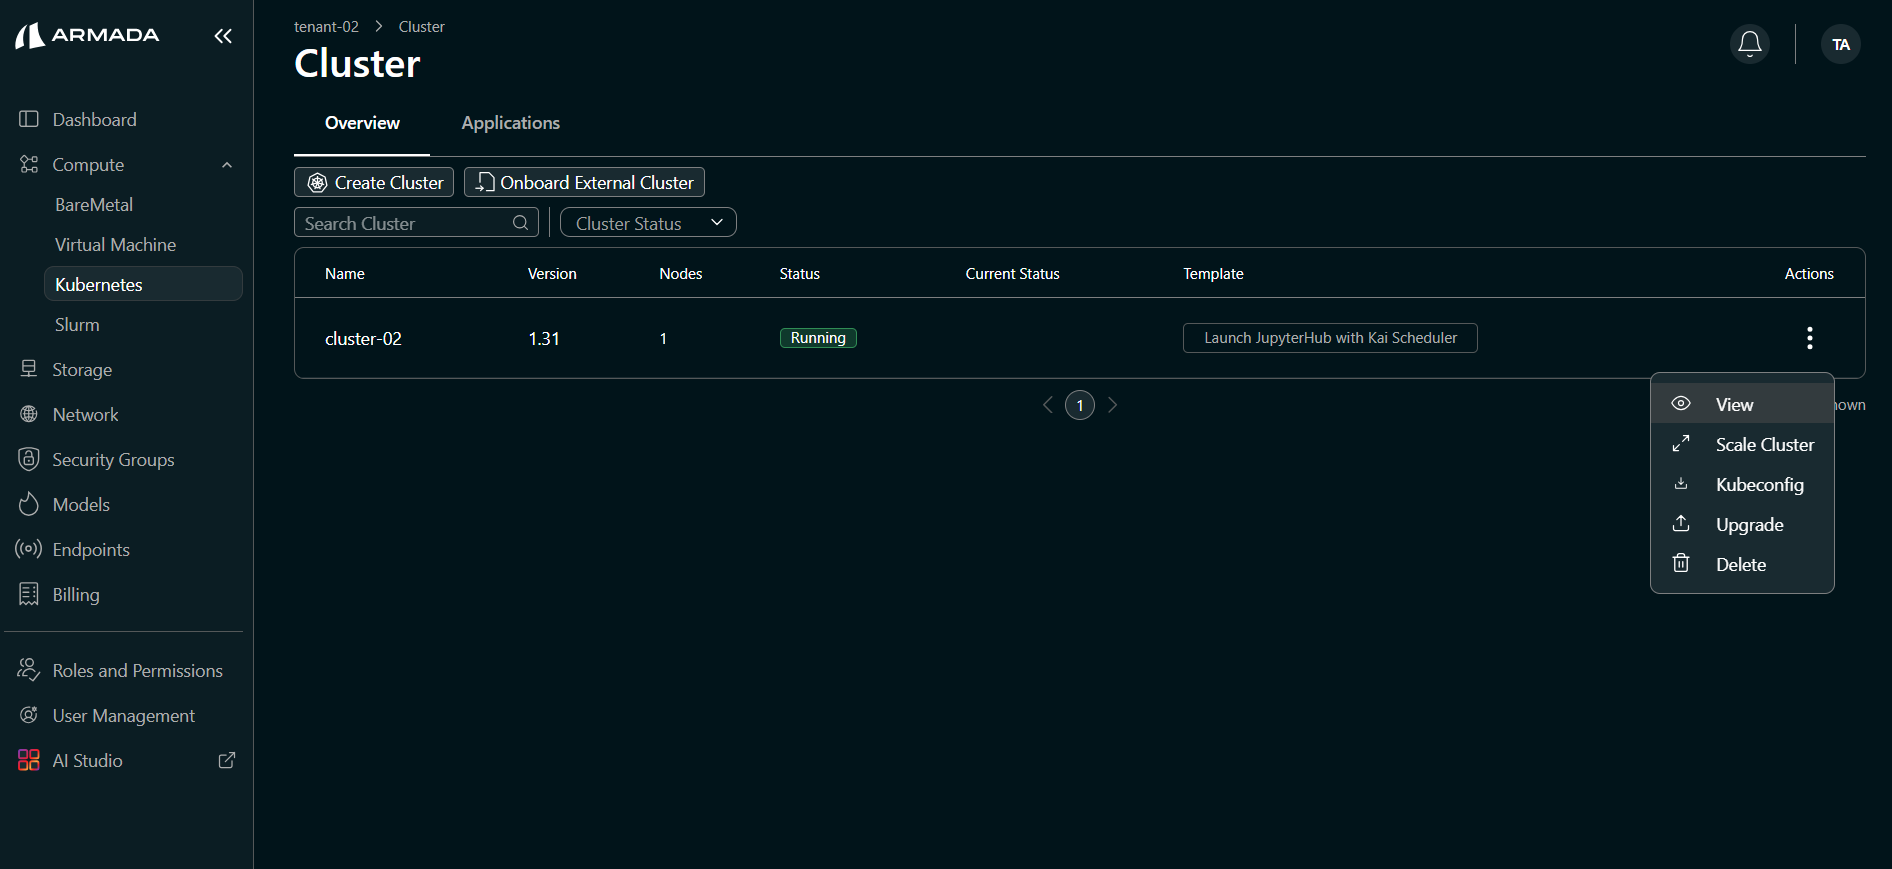Click the Search Cluster input field
The image size is (1892, 869).
(405, 223)
